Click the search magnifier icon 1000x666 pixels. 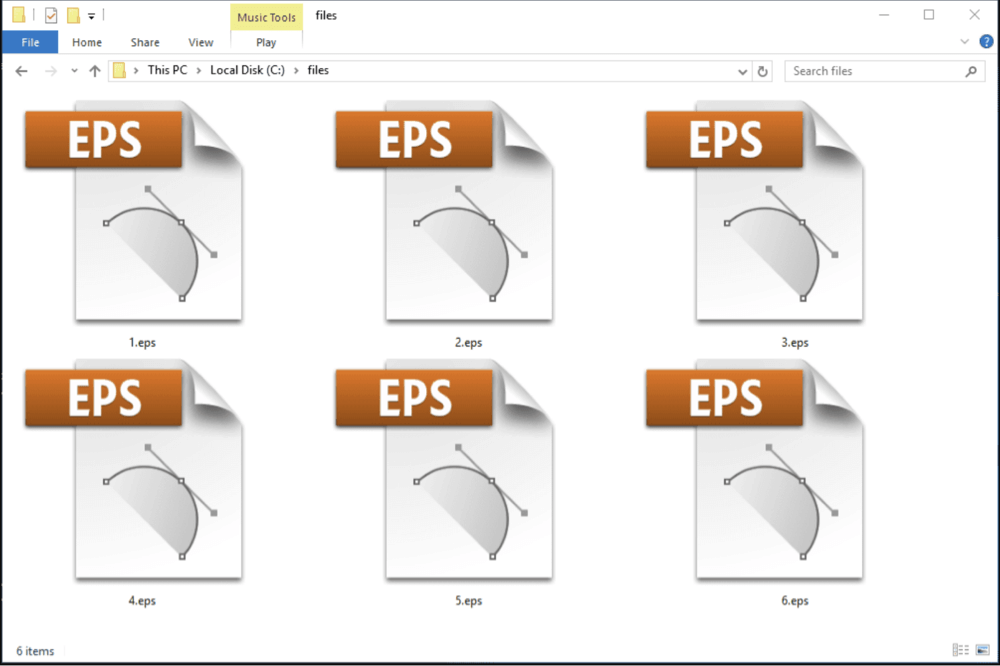click(970, 71)
